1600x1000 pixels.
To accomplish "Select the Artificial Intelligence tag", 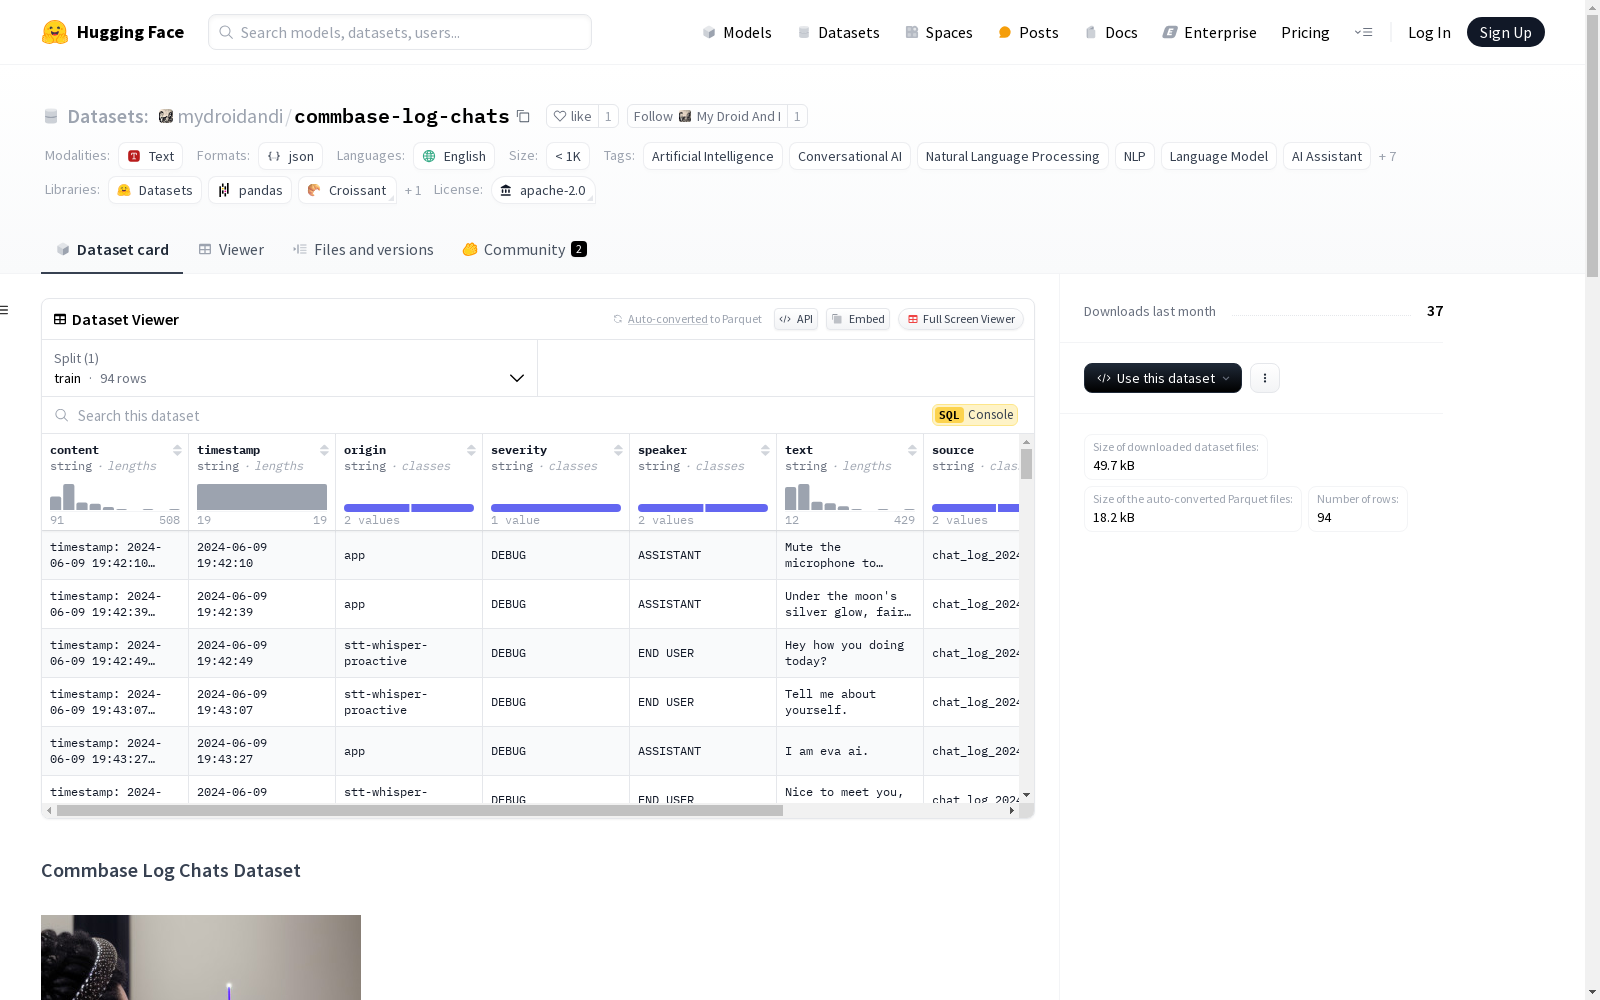I will tap(713, 156).
